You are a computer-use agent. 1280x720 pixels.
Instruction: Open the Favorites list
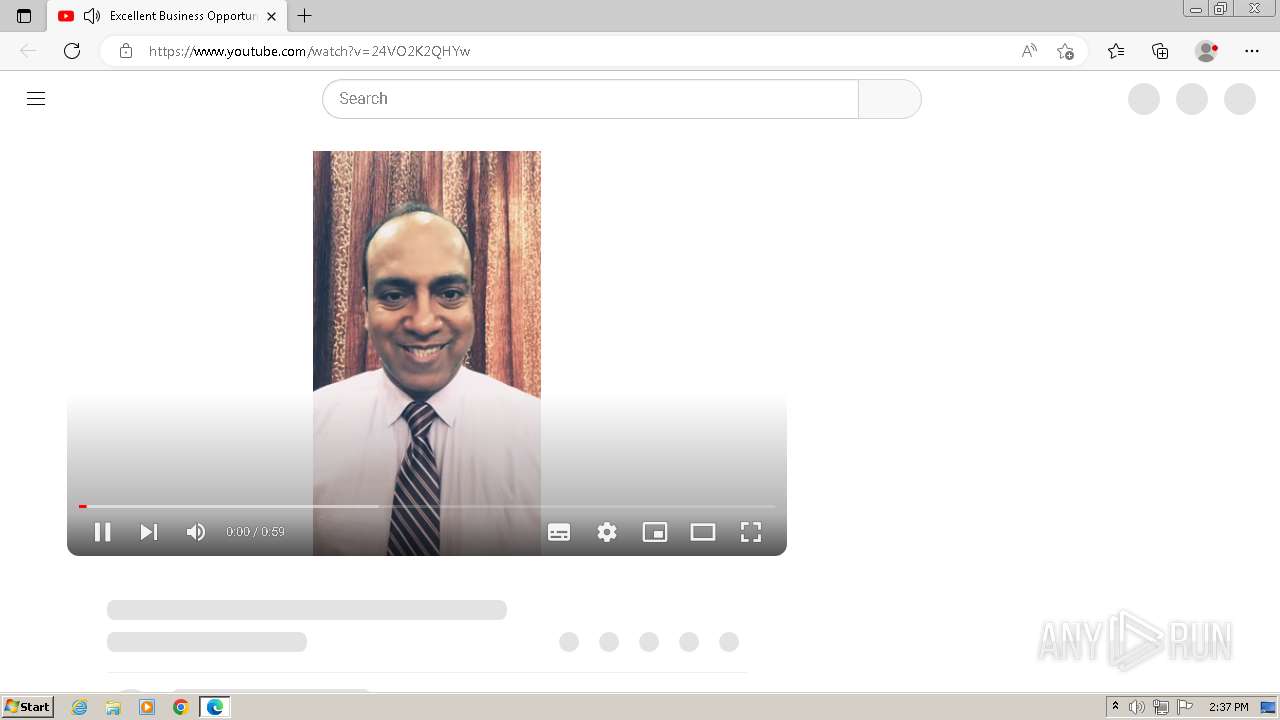coord(1116,51)
